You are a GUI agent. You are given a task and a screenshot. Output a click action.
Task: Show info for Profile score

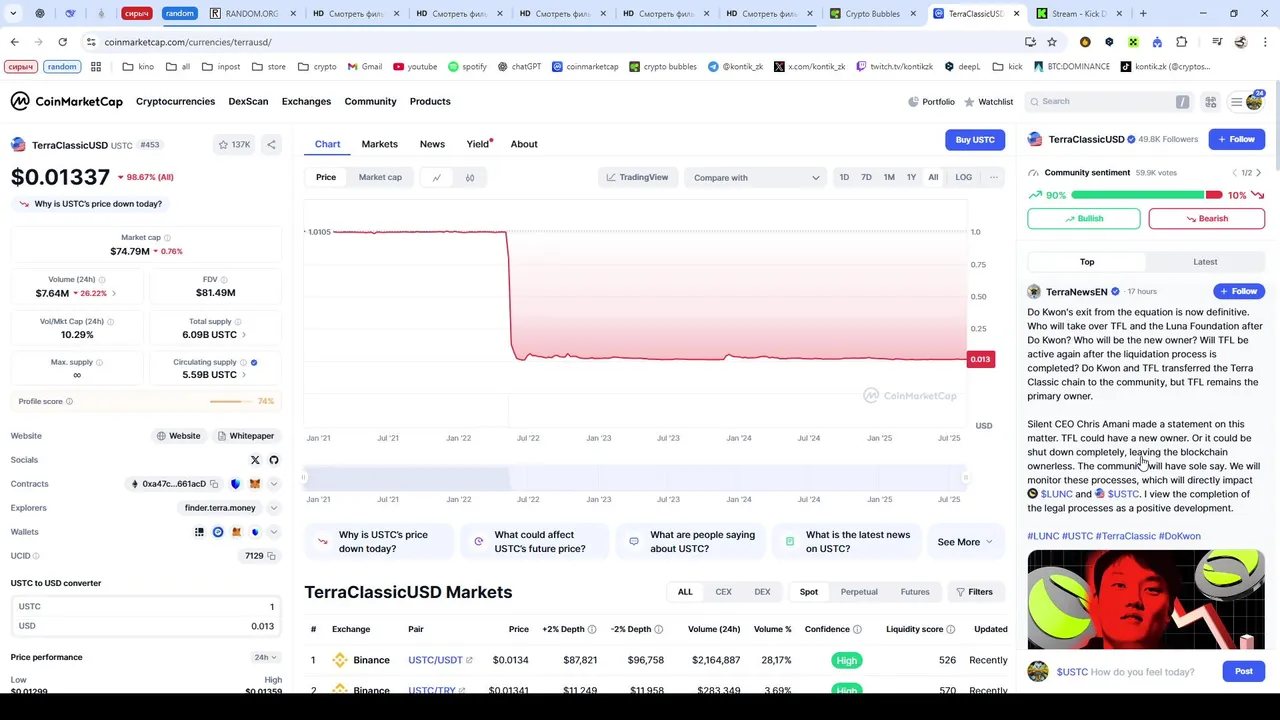click(x=69, y=402)
